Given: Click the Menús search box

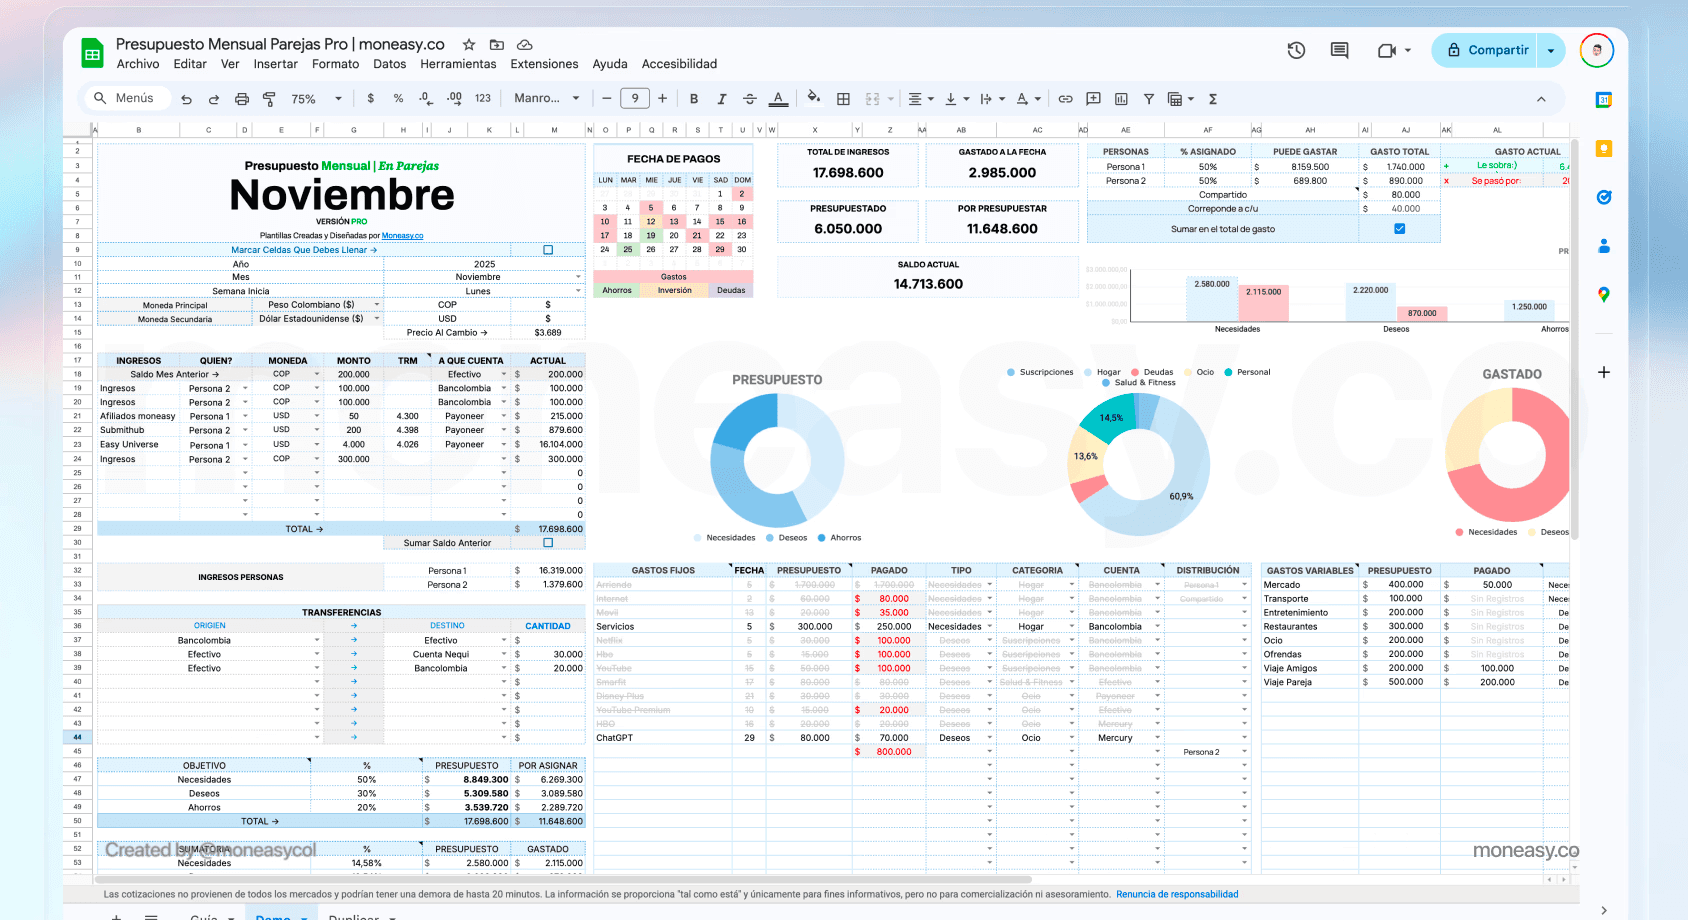Looking at the screenshot, I should (x=125, y=98).
